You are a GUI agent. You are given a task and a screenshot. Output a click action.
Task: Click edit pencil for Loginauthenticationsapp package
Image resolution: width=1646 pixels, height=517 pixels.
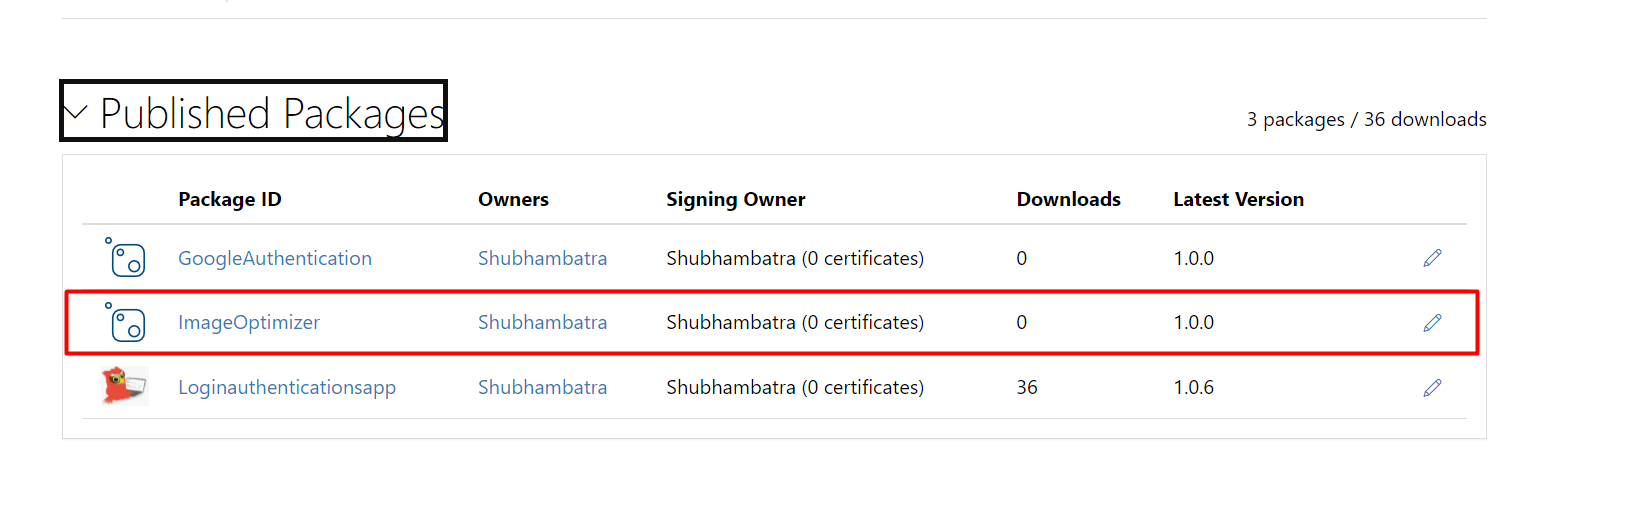point(1432,387)
